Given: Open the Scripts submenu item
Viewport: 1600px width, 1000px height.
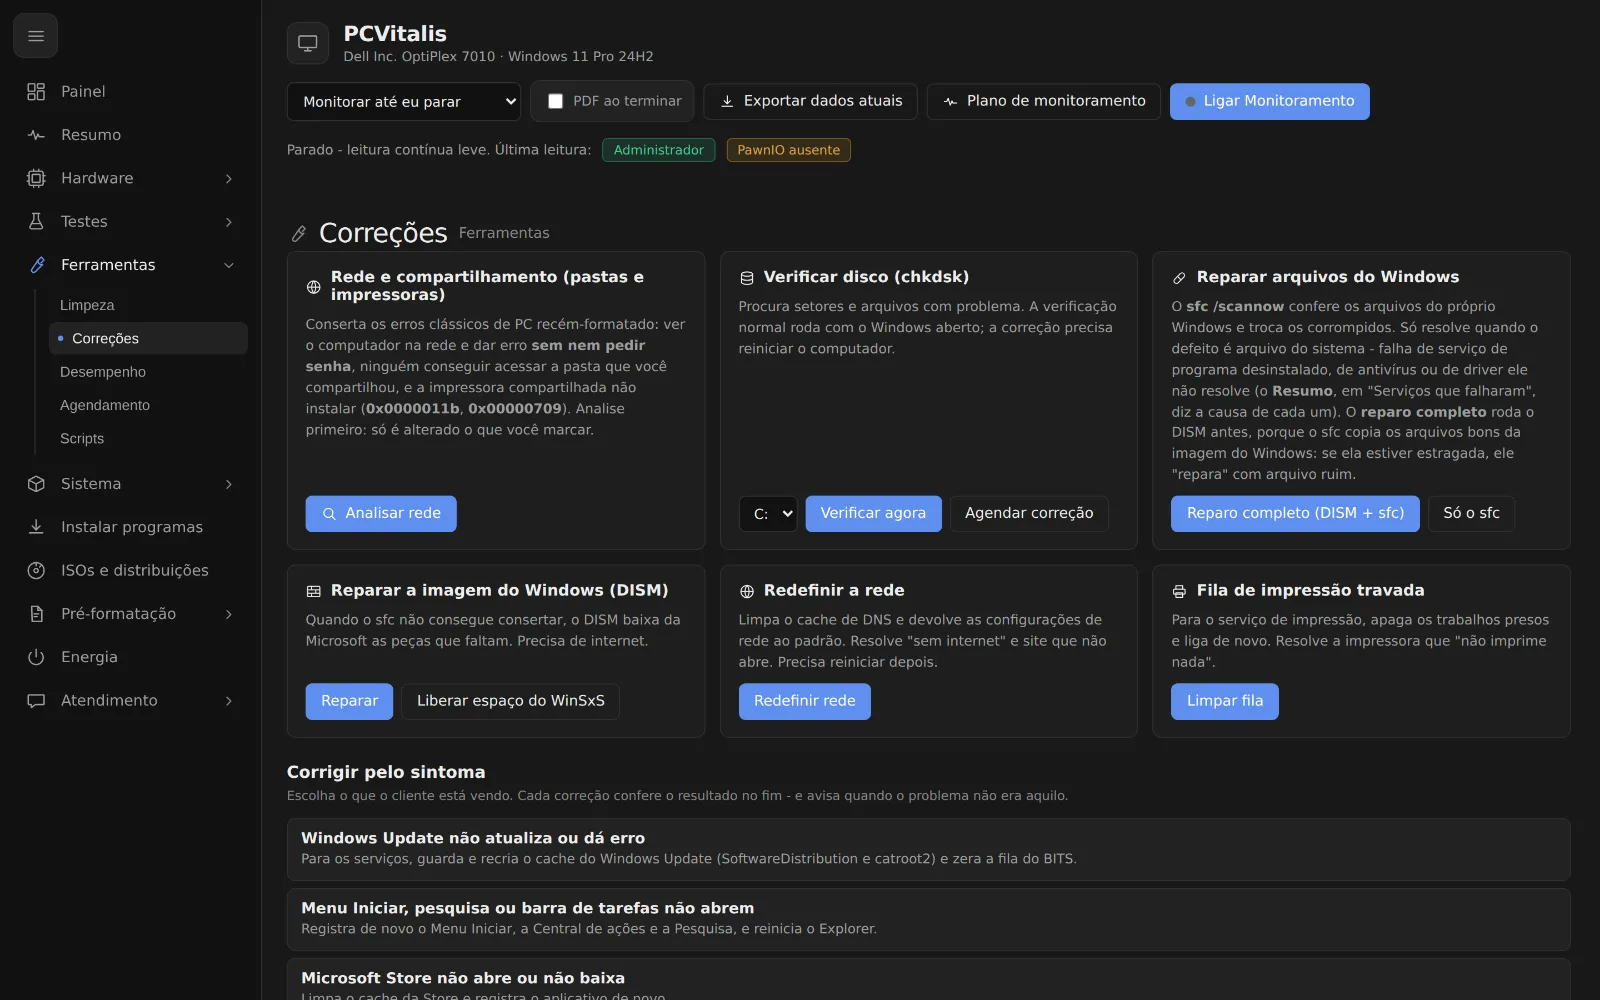Looking at the screenshot, I should pos(148,438).
